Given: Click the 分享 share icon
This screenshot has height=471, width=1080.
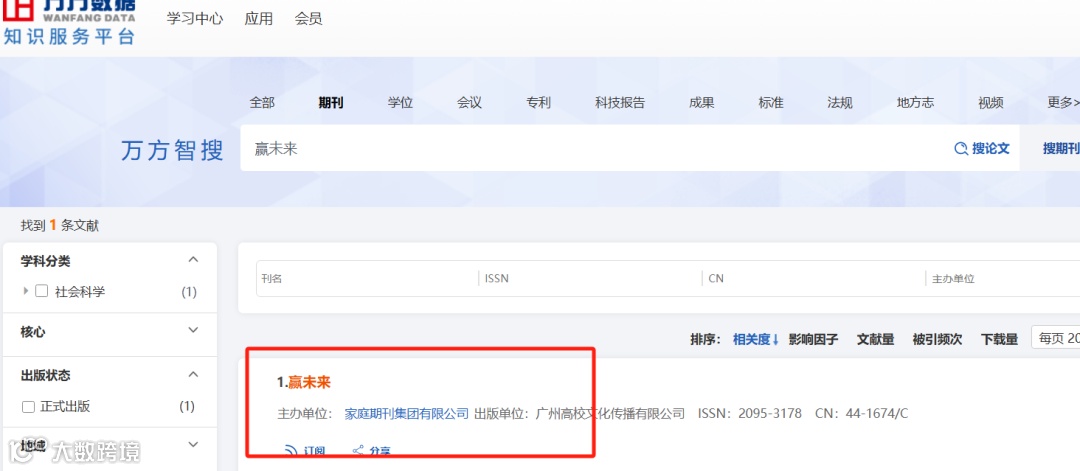Looking at the screenshot, I should (358, 451).
